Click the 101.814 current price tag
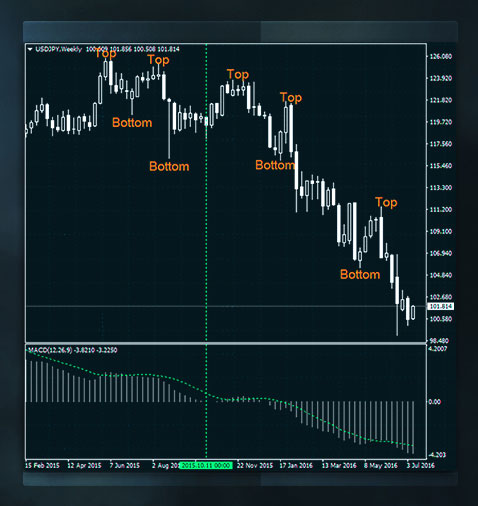This screenshot has height=506, width=478. tap(441, 306)
